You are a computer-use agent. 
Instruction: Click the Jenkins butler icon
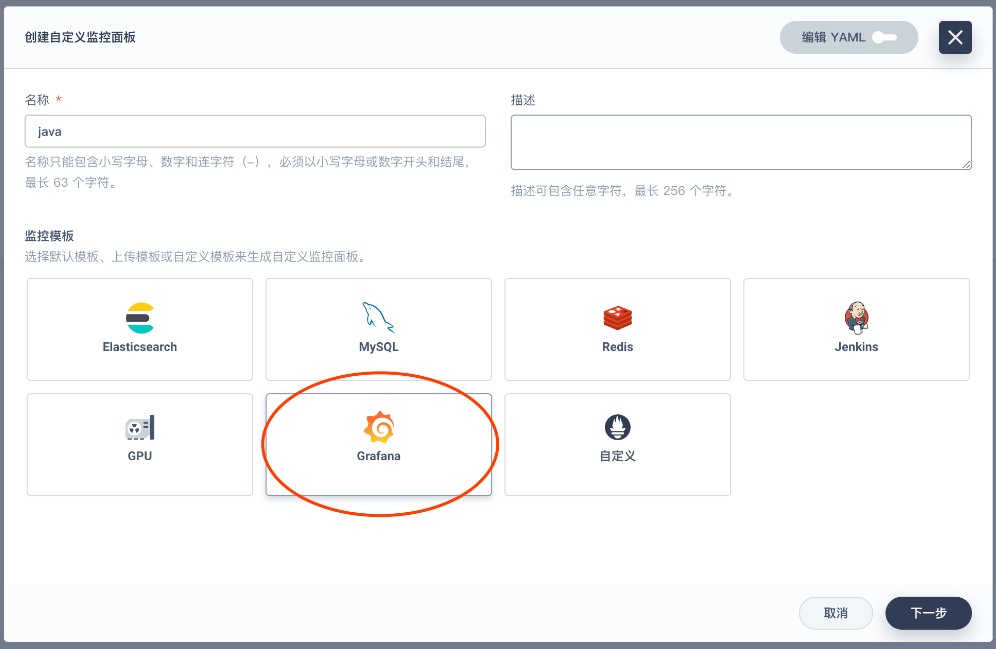coord(856,318)
